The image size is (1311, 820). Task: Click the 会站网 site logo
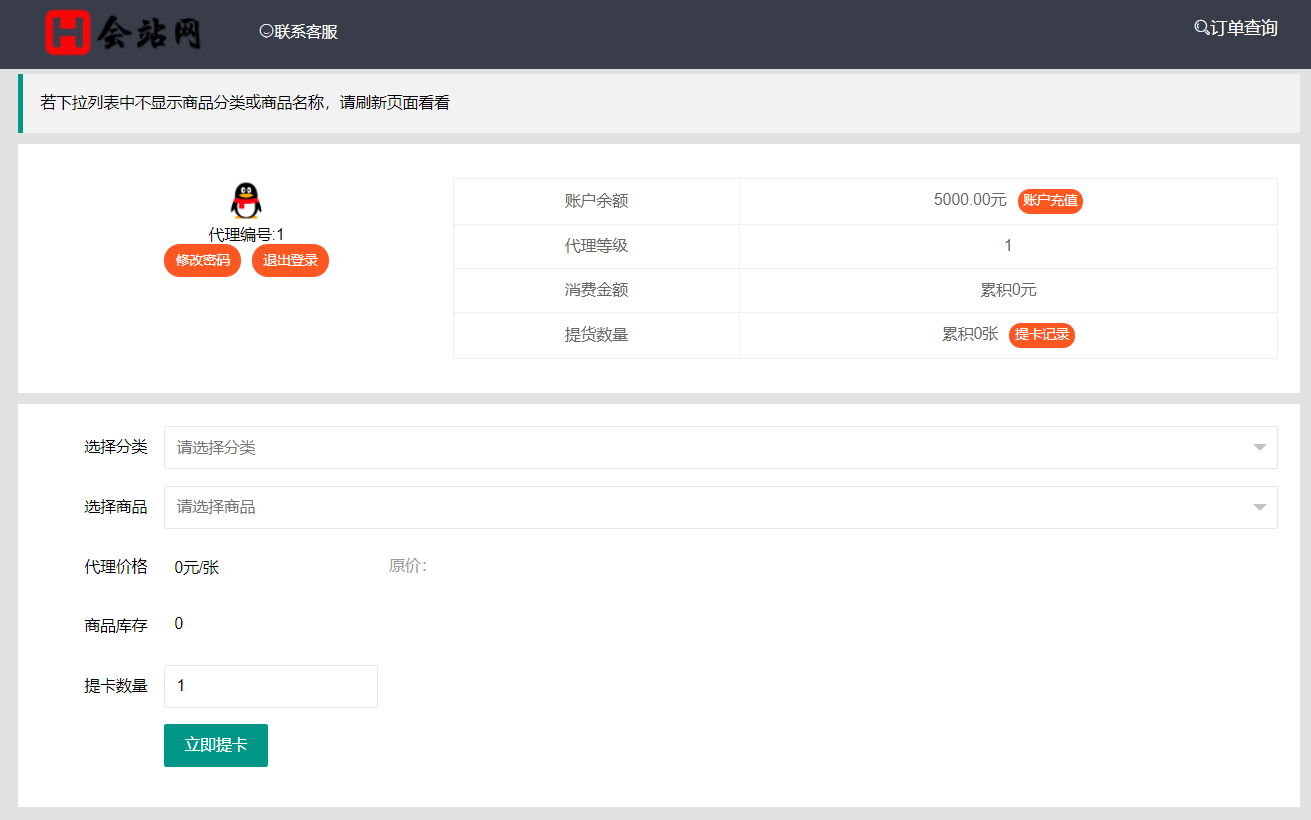[124, 32]
